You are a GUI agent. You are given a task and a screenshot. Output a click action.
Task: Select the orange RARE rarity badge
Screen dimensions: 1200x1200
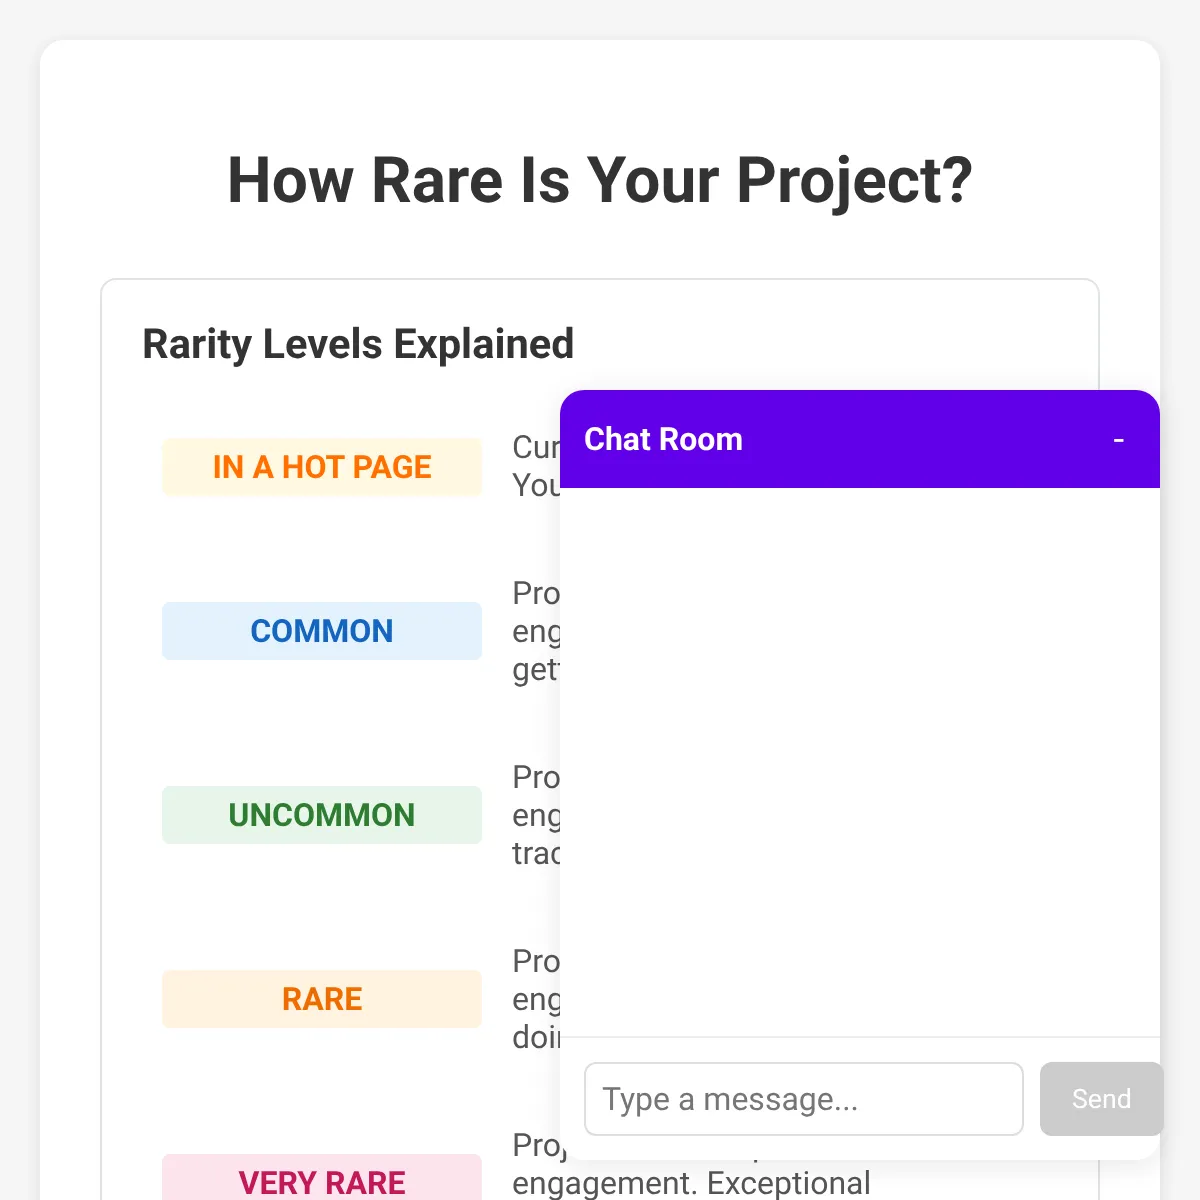click(322, 999)
